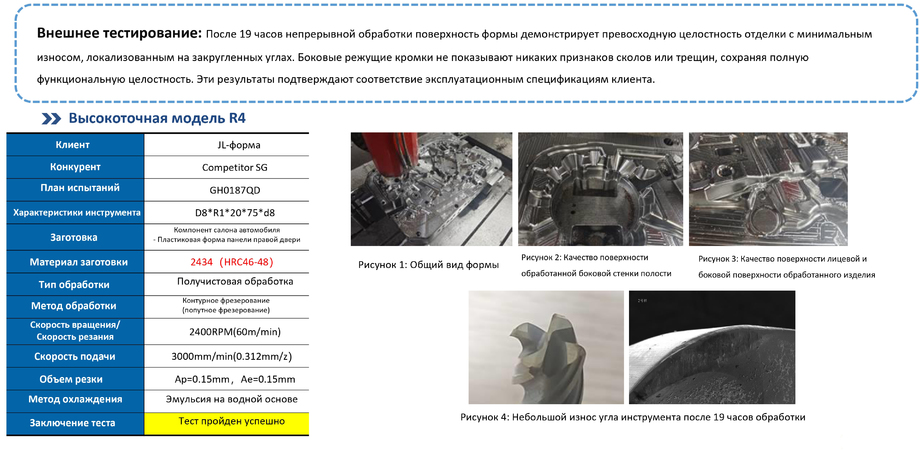The height and width of the screenshot is (450, 920).
Task: Open the end mill tool close-up photo
Action: (x=546, y=347)
